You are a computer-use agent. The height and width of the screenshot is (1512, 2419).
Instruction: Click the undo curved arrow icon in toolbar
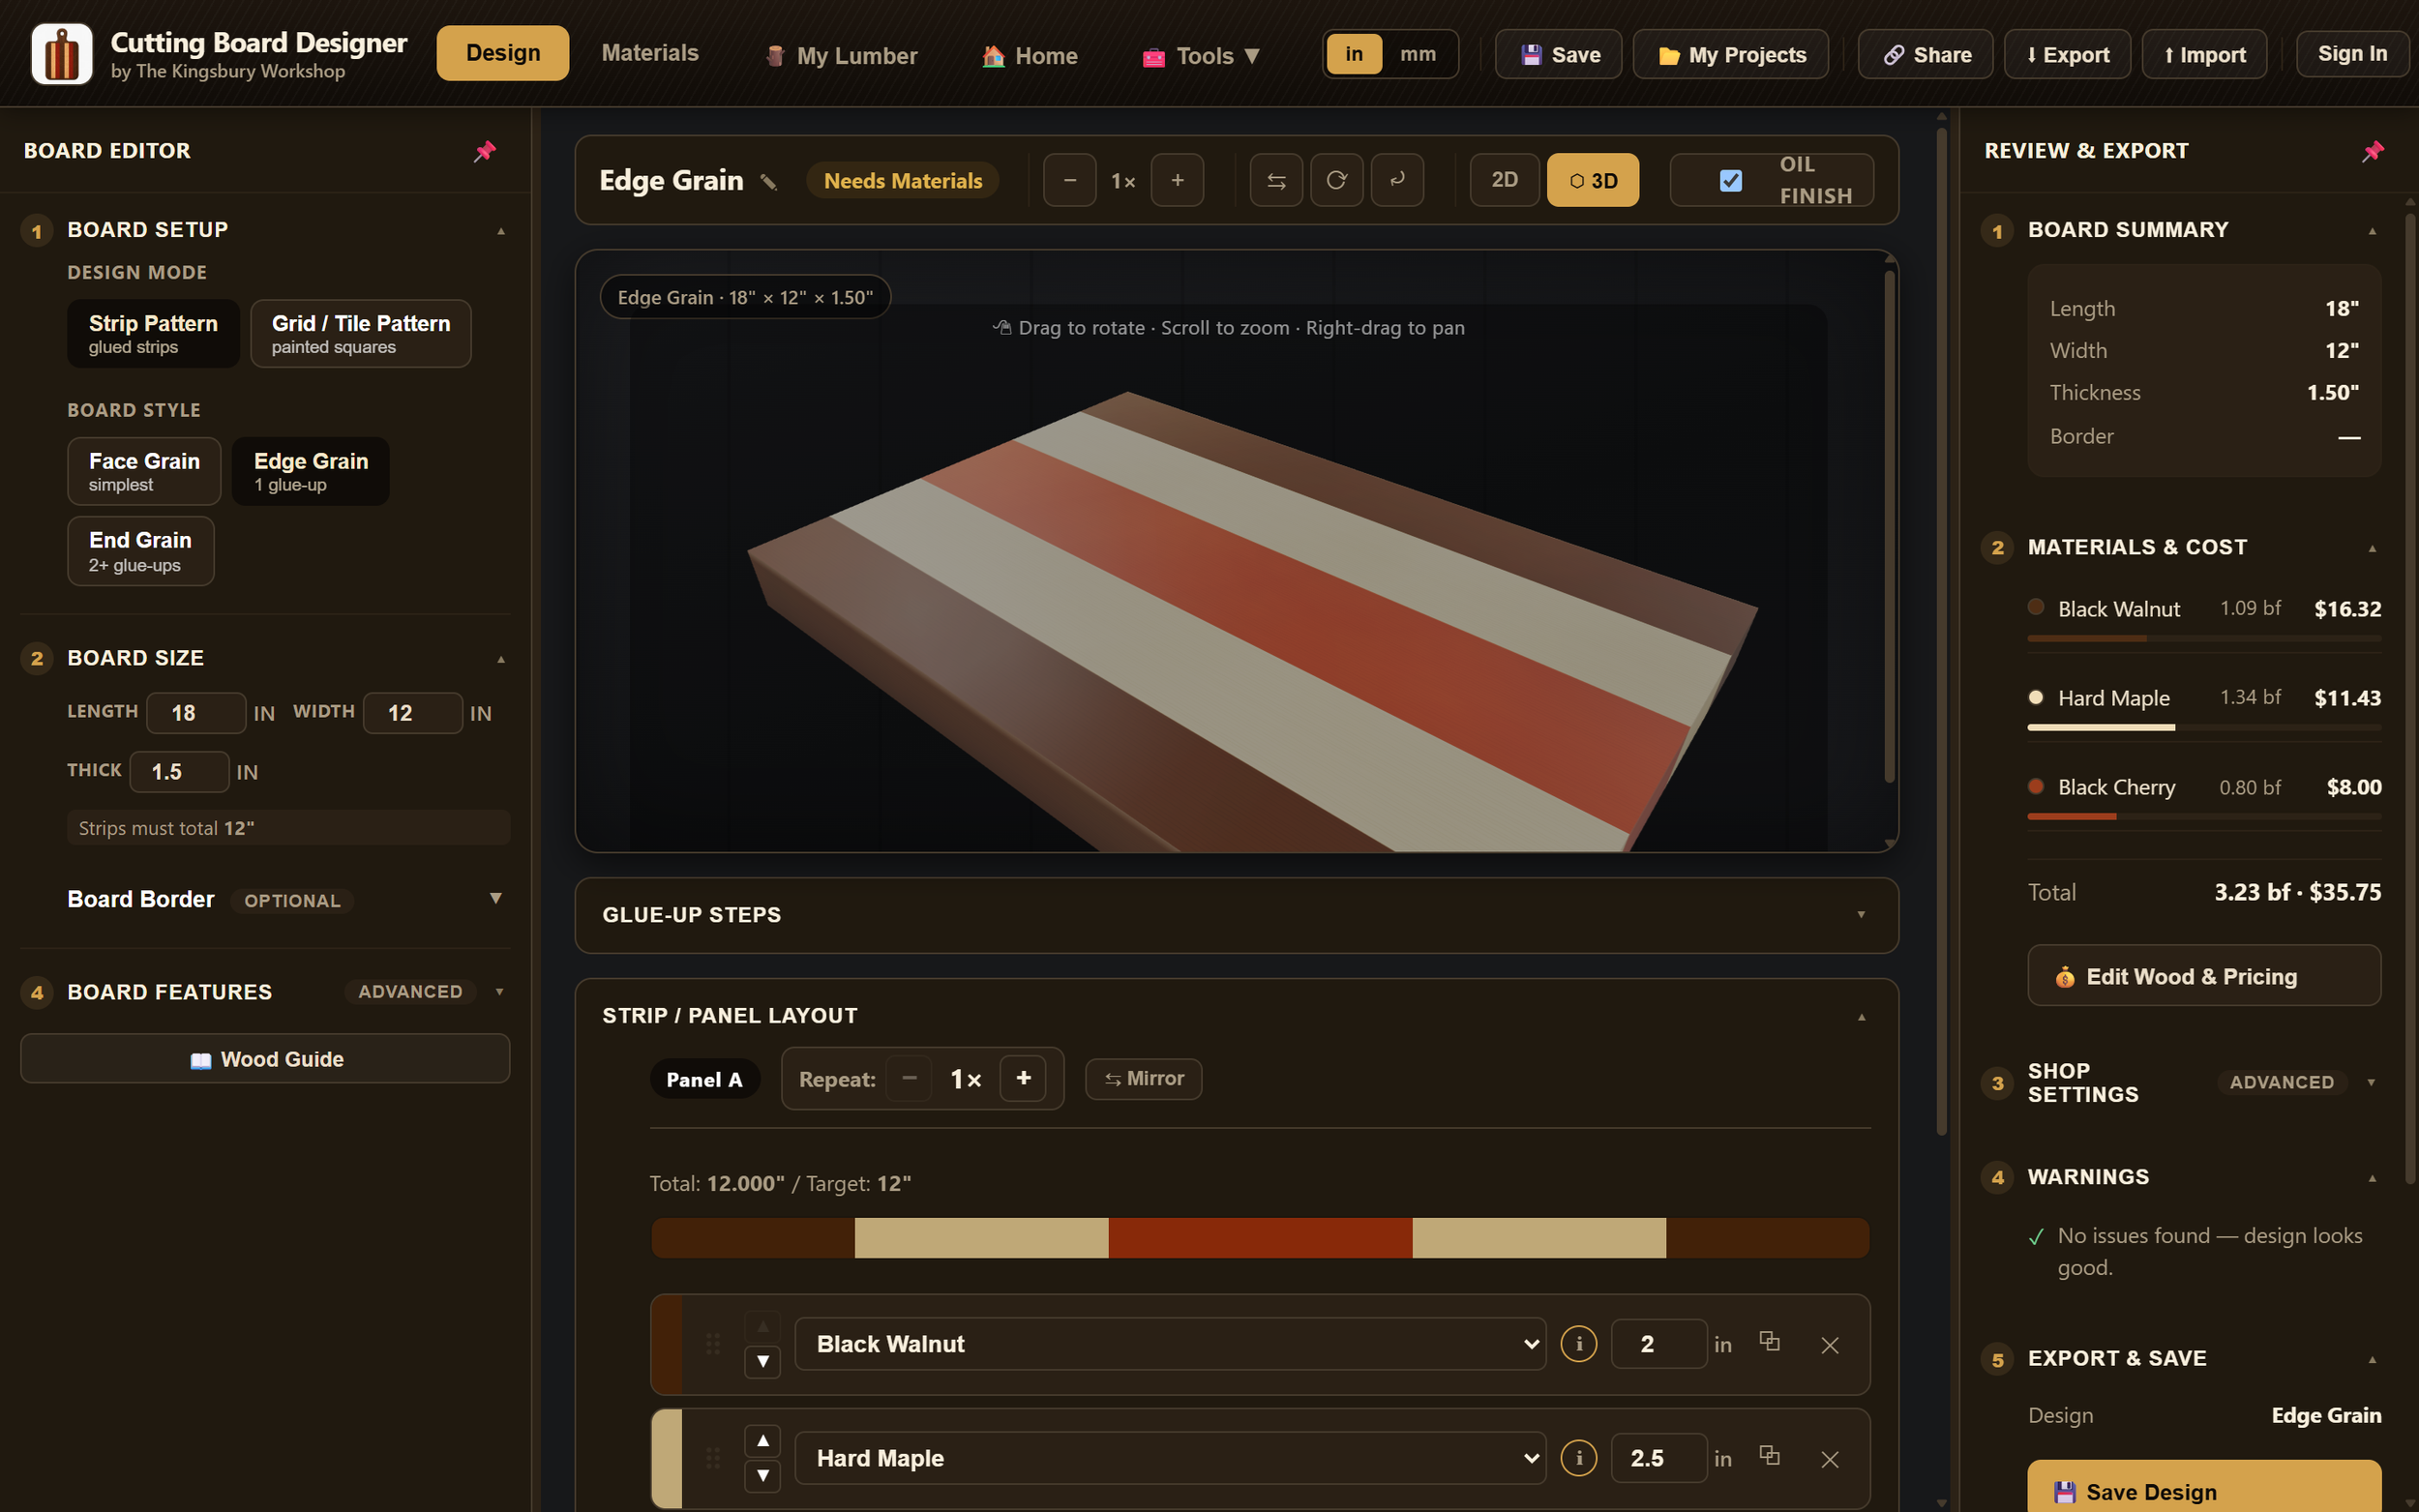click(1397, 180)
